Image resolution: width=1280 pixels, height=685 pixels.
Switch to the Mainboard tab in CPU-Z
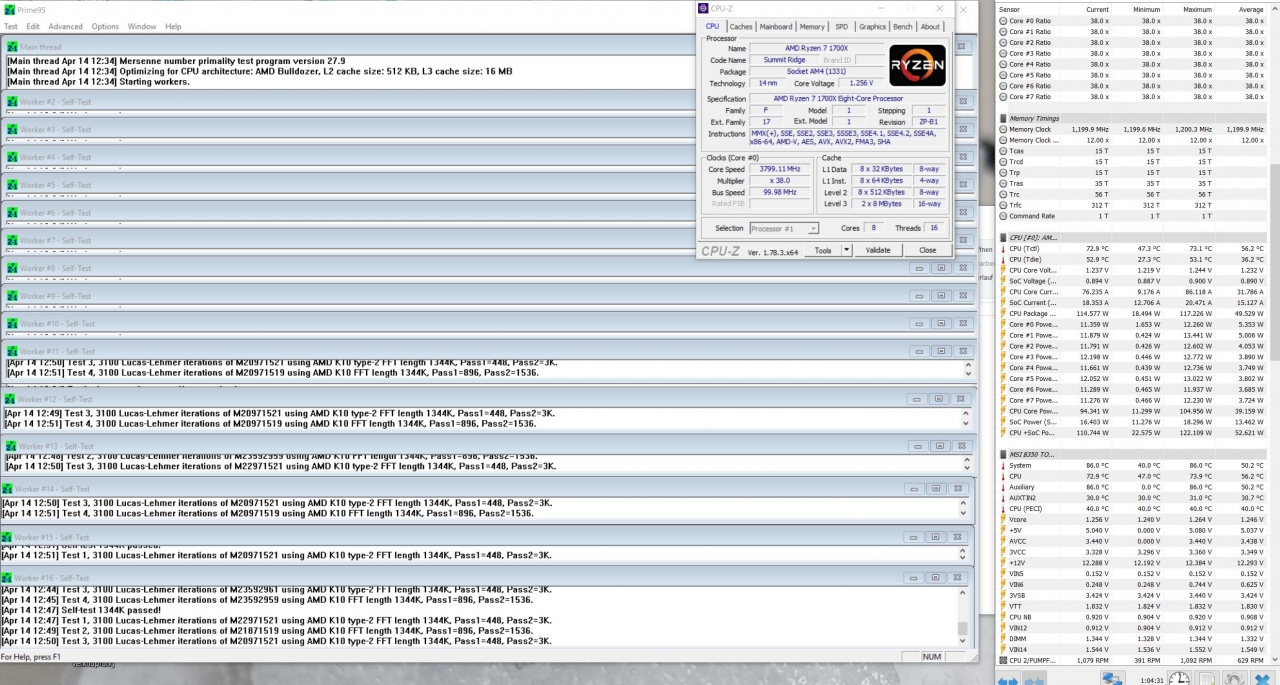[775, 27]
